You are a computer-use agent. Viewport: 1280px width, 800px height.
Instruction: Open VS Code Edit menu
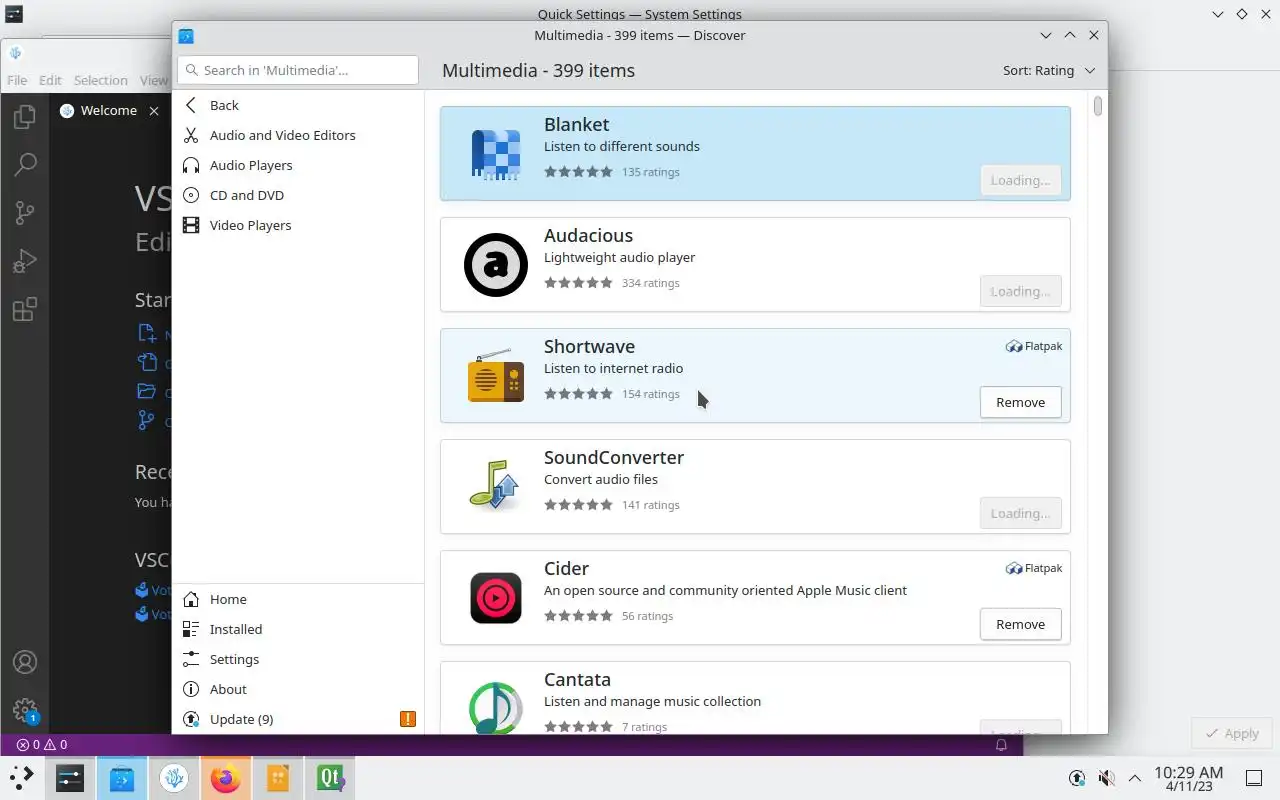click(50, 80)
